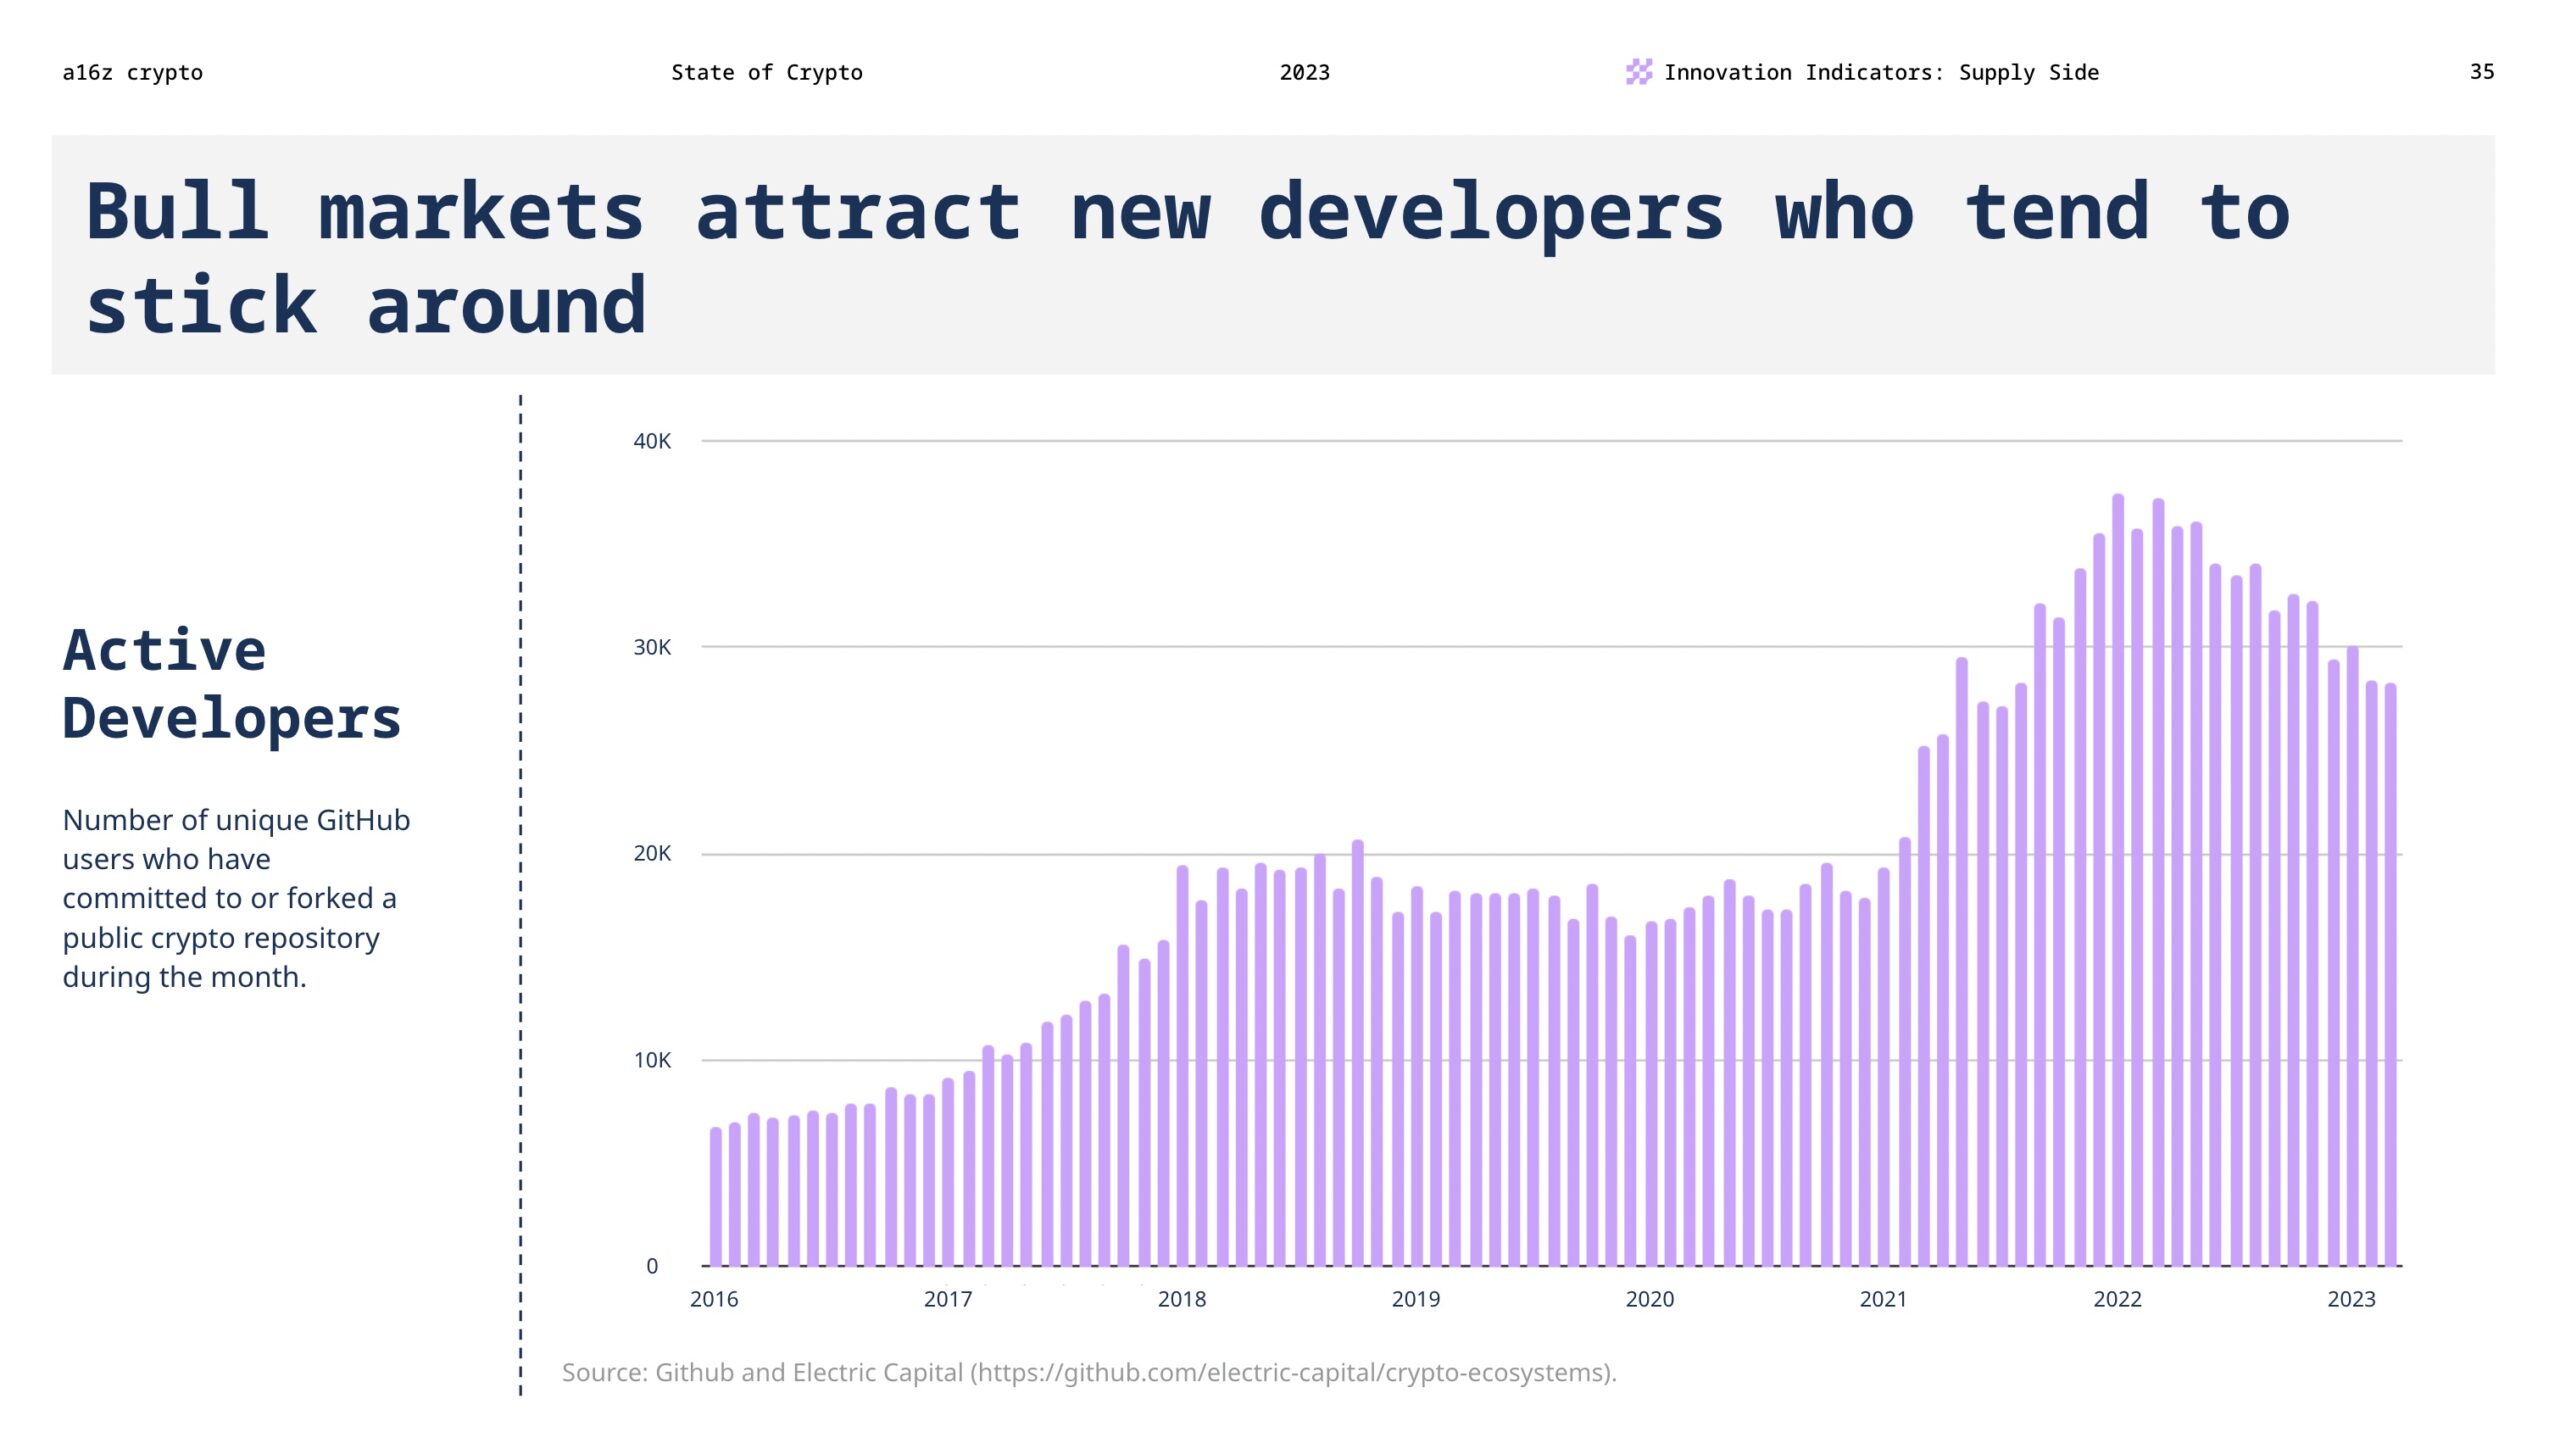
Task: Select the a16z crypto logo text
Action: pyautogui.click(x=133, y=71)
